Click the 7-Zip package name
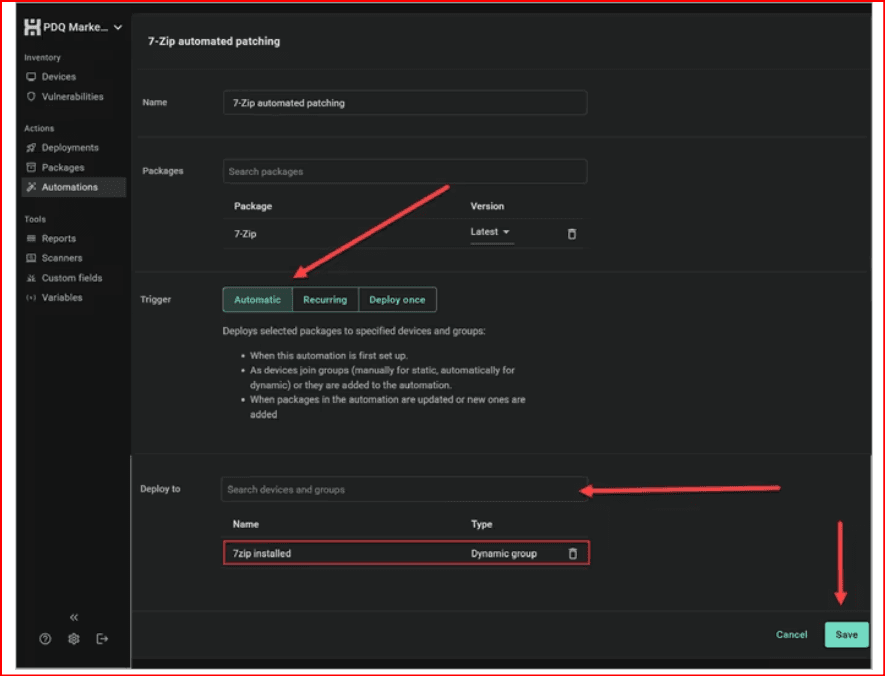 [245, 234]
